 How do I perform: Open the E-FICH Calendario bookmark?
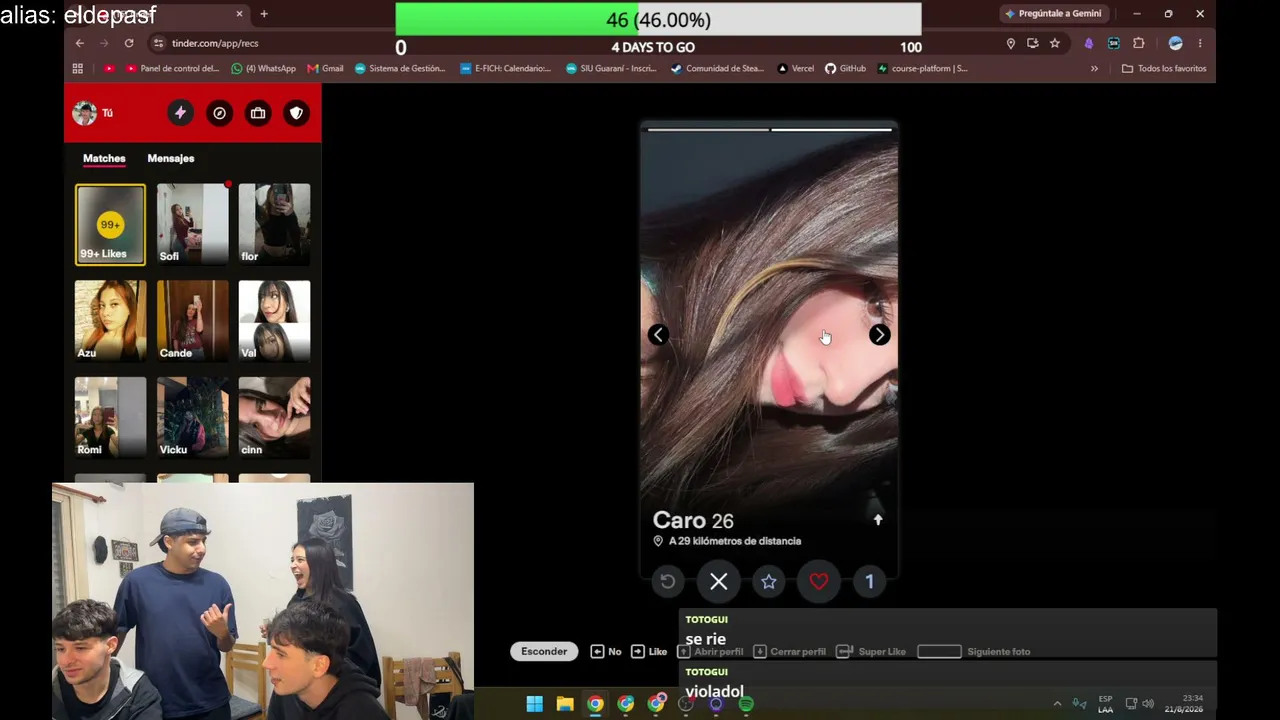(x=505, y=68)
